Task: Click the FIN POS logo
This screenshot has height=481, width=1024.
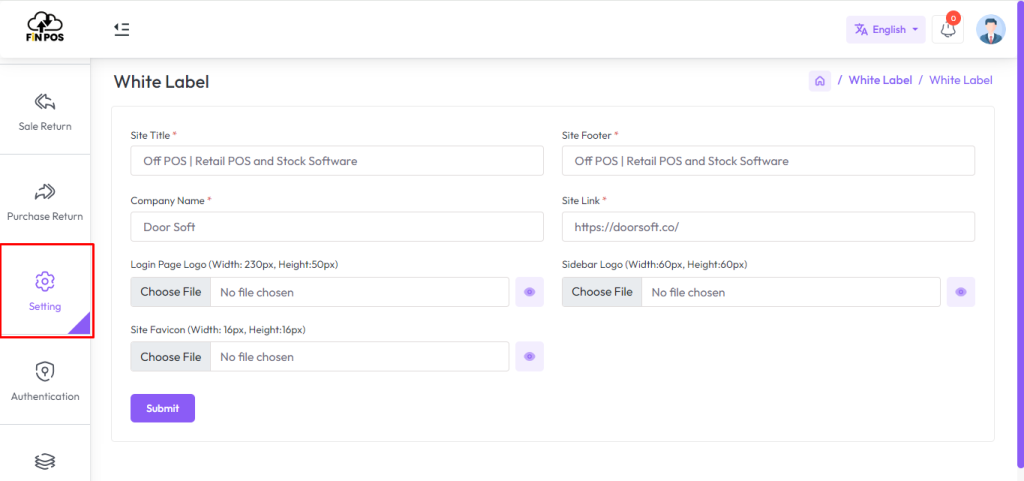Action: [x=45, y=28]
